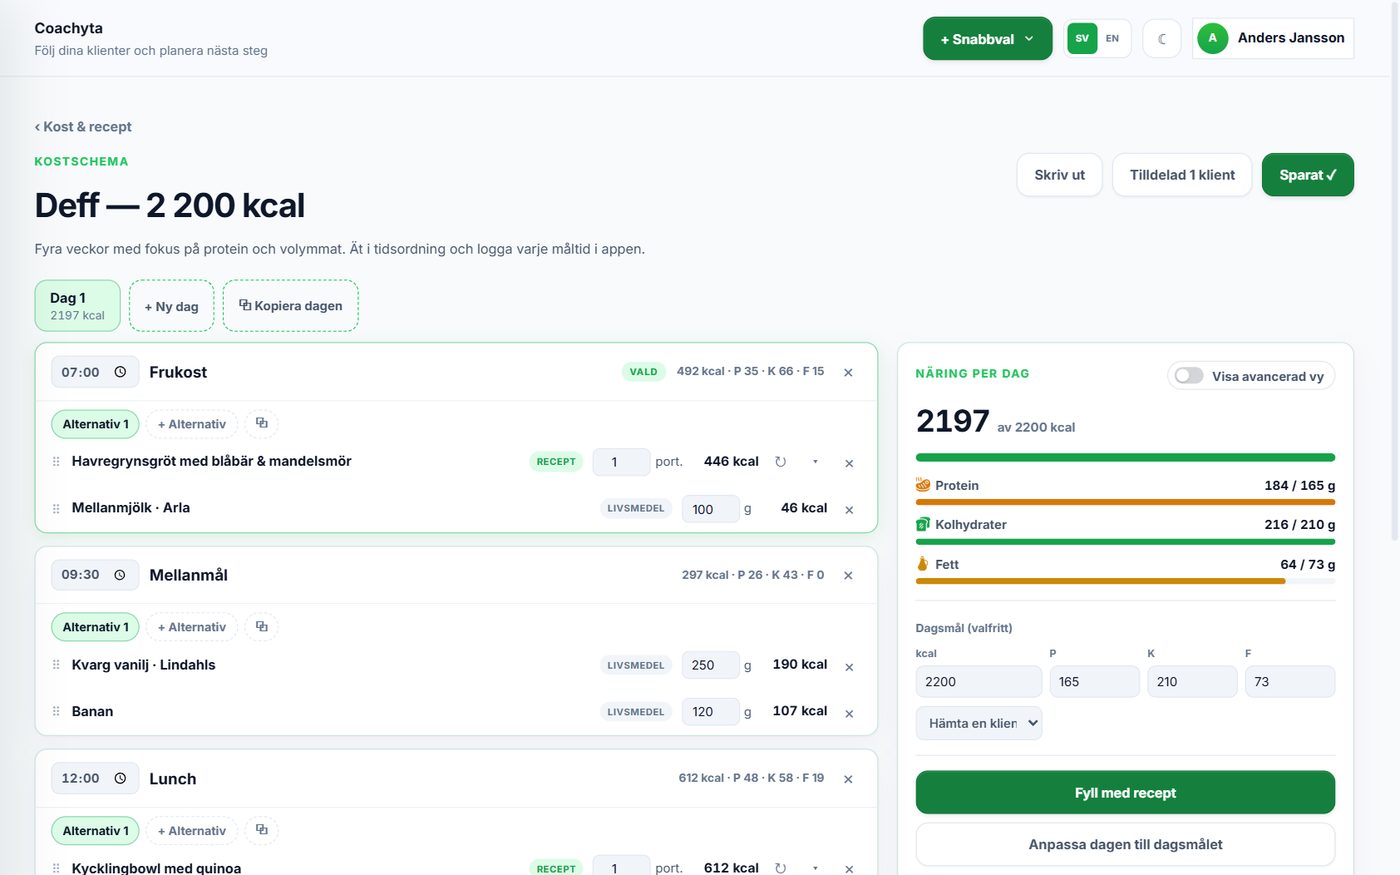
Task: Add an alternative under Mellanmål
Action: [x=192, y=627]
